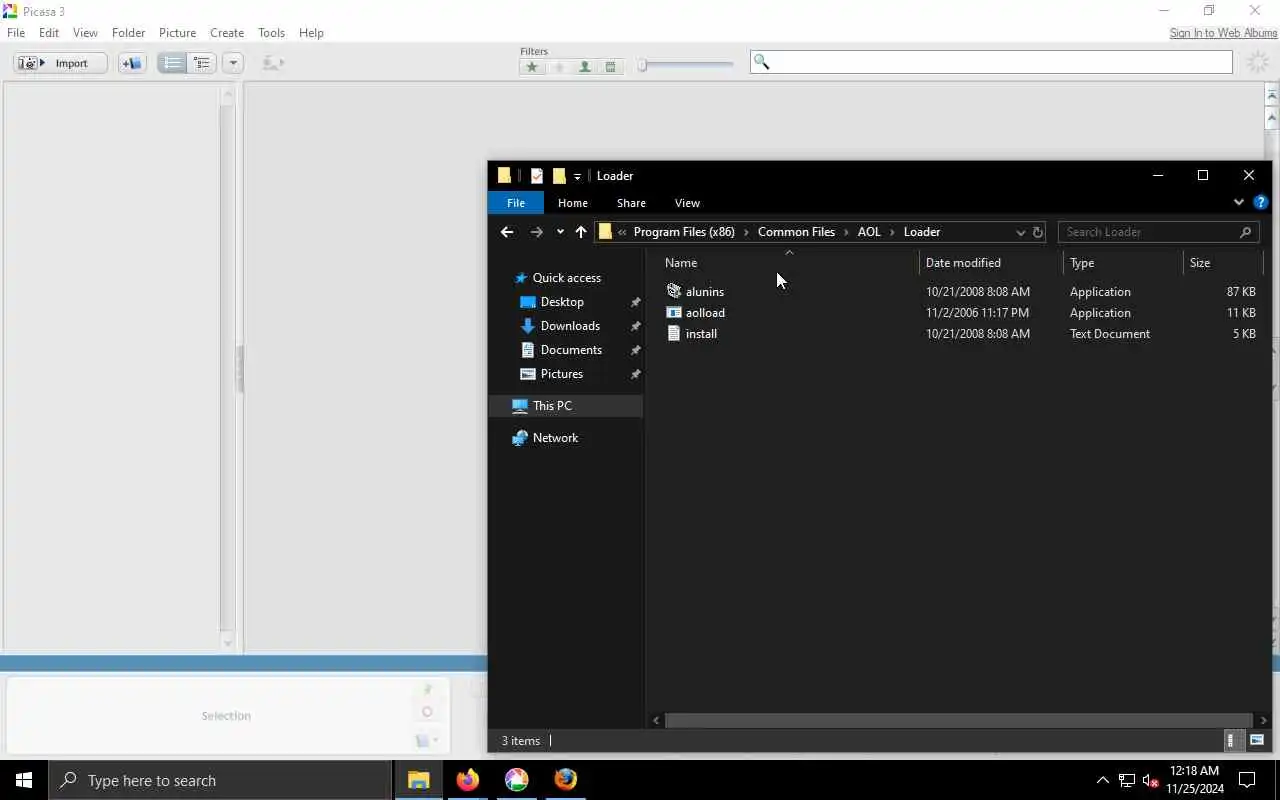
Task: Click the New folder quick access toolbar icon
Action: pyautogui.click(x=559, y=176)
